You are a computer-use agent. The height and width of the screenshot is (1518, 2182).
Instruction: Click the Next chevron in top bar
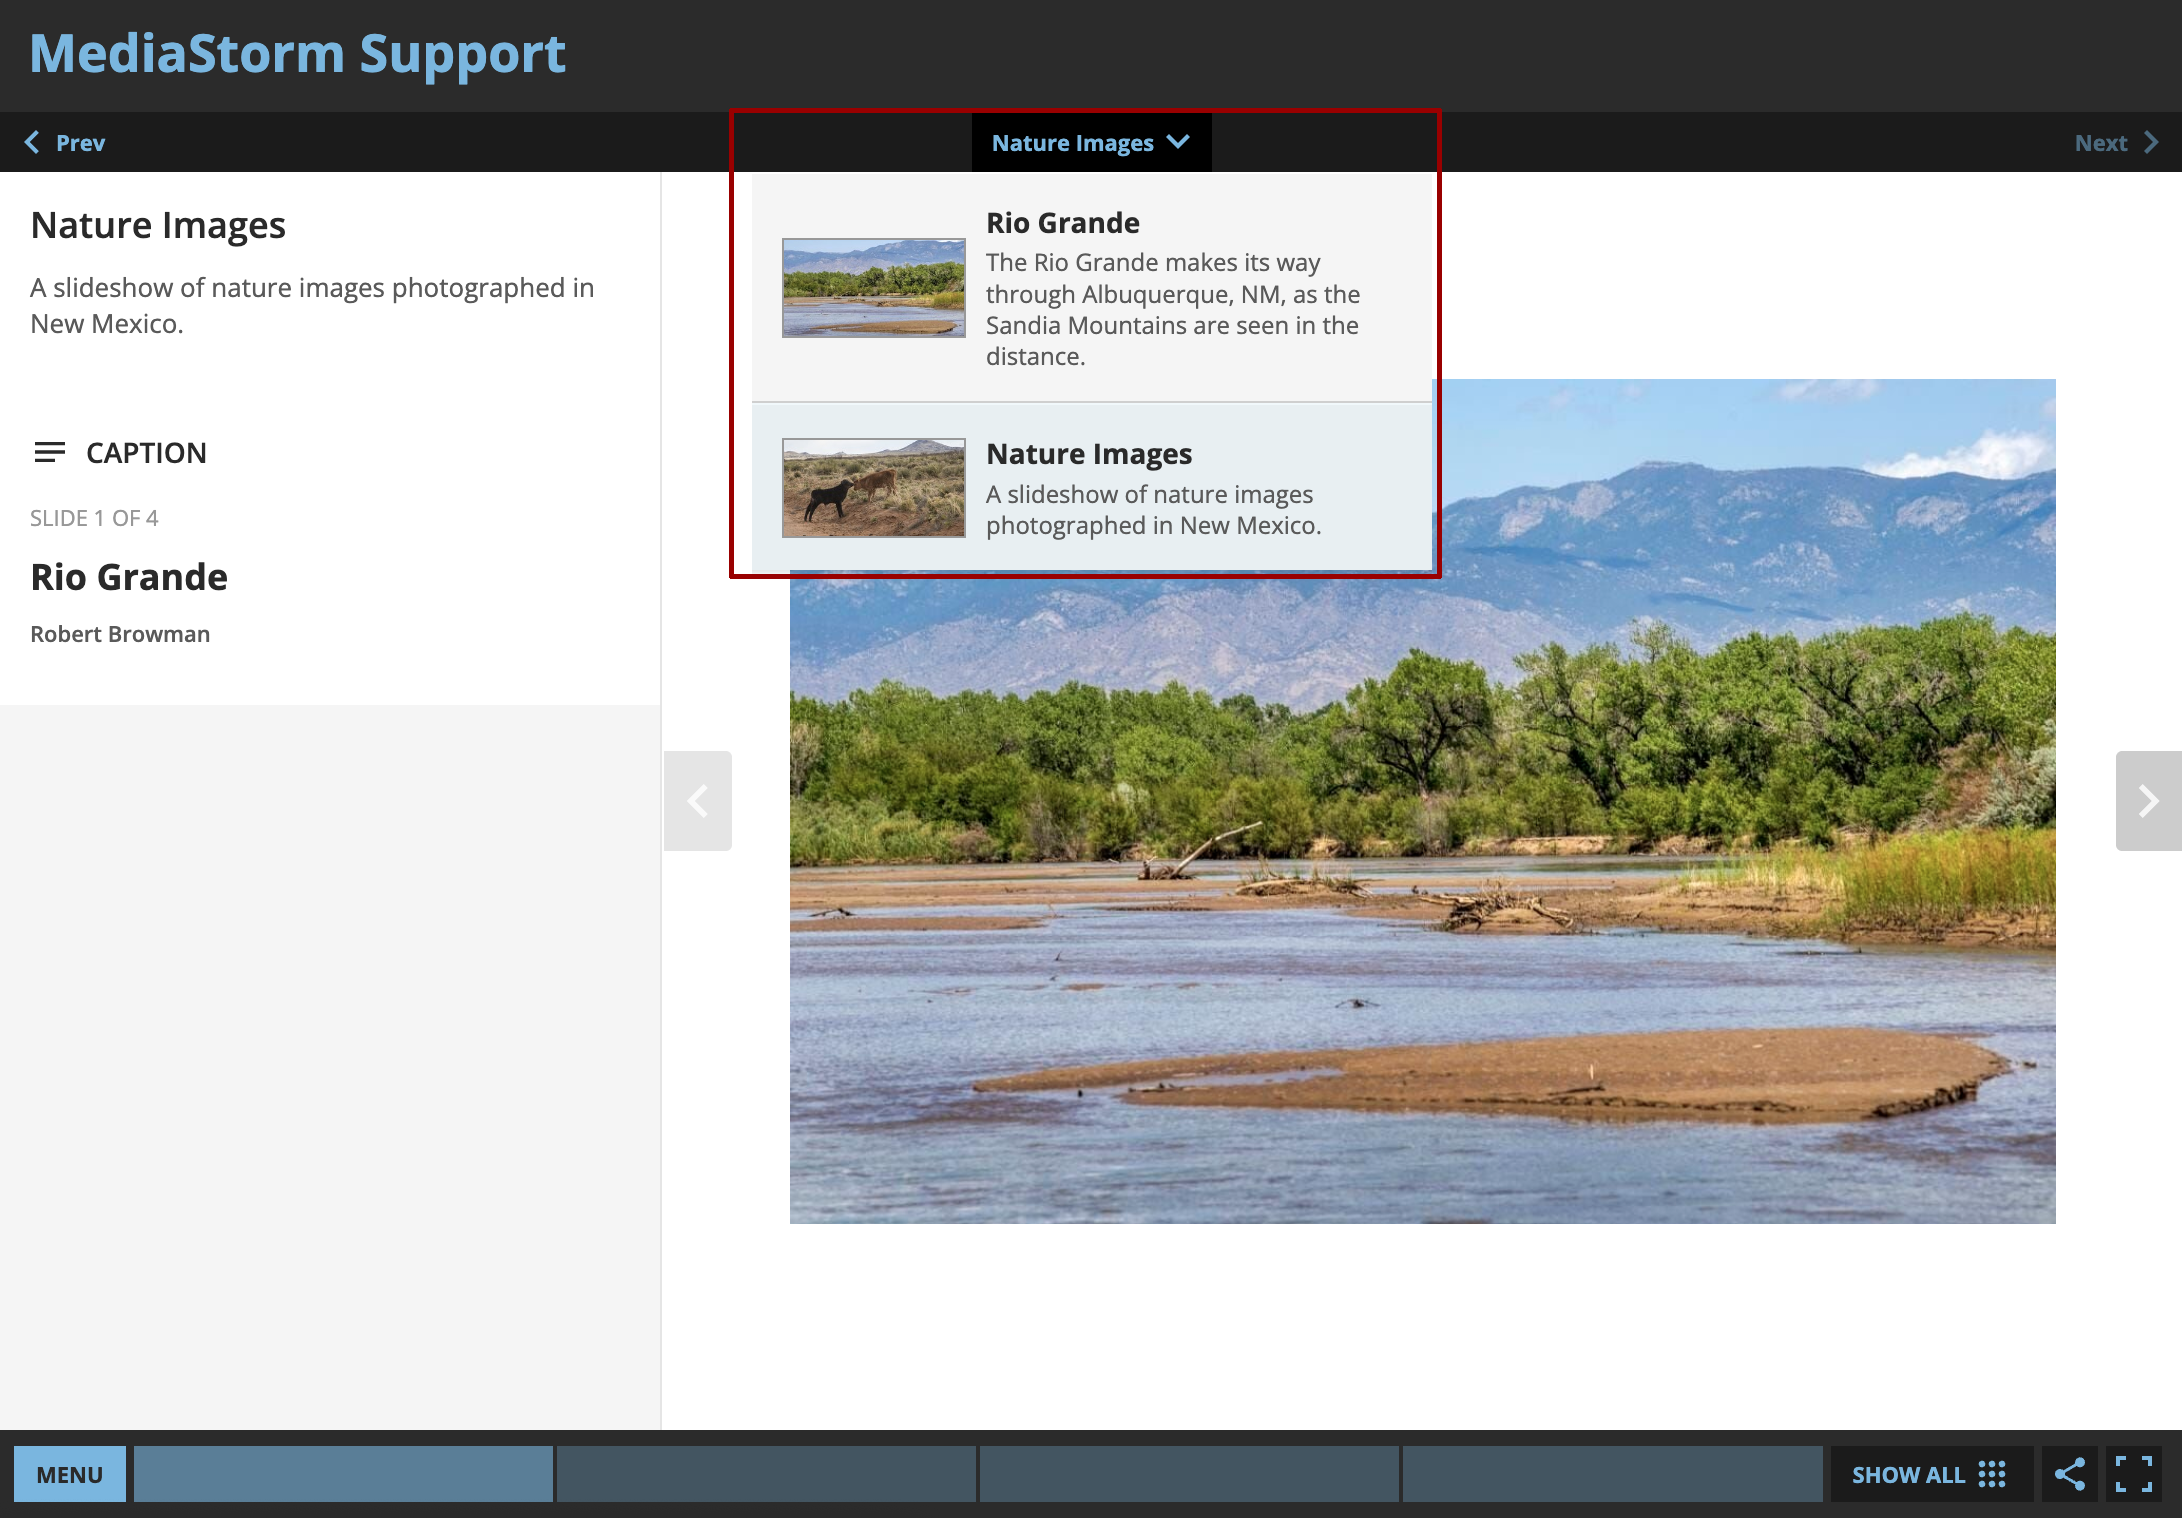pyautogui.click(x=2151, y=142)
